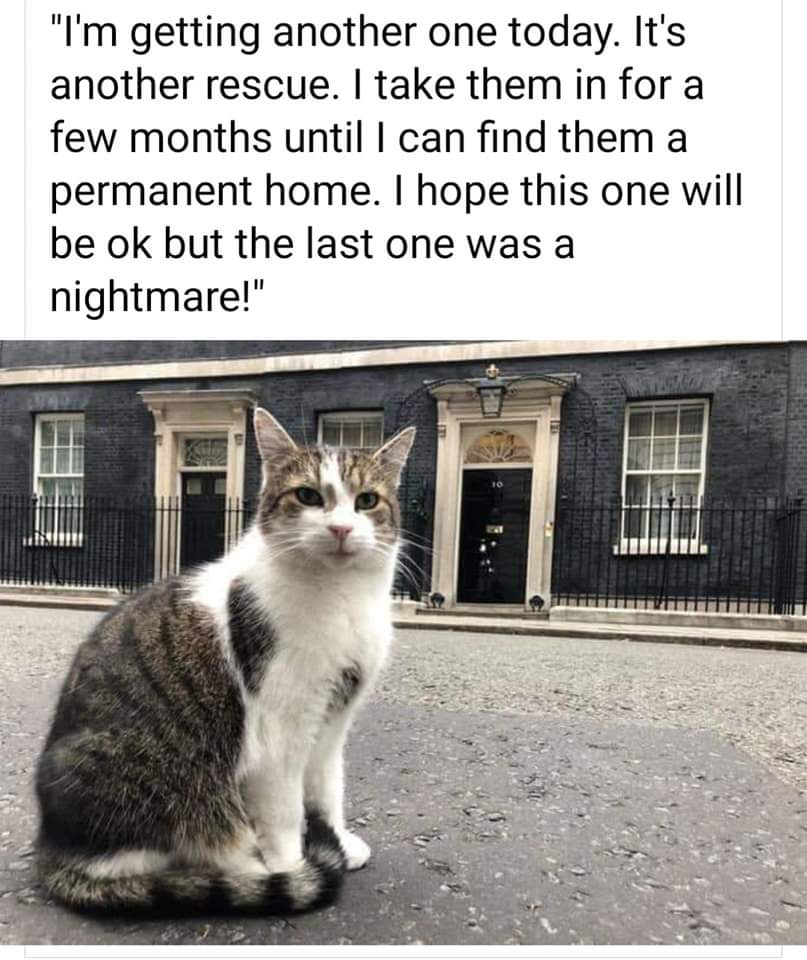The image size is (807, 960).
Task: Click the words "another rescue" in the caption
Action: (192, 85)
